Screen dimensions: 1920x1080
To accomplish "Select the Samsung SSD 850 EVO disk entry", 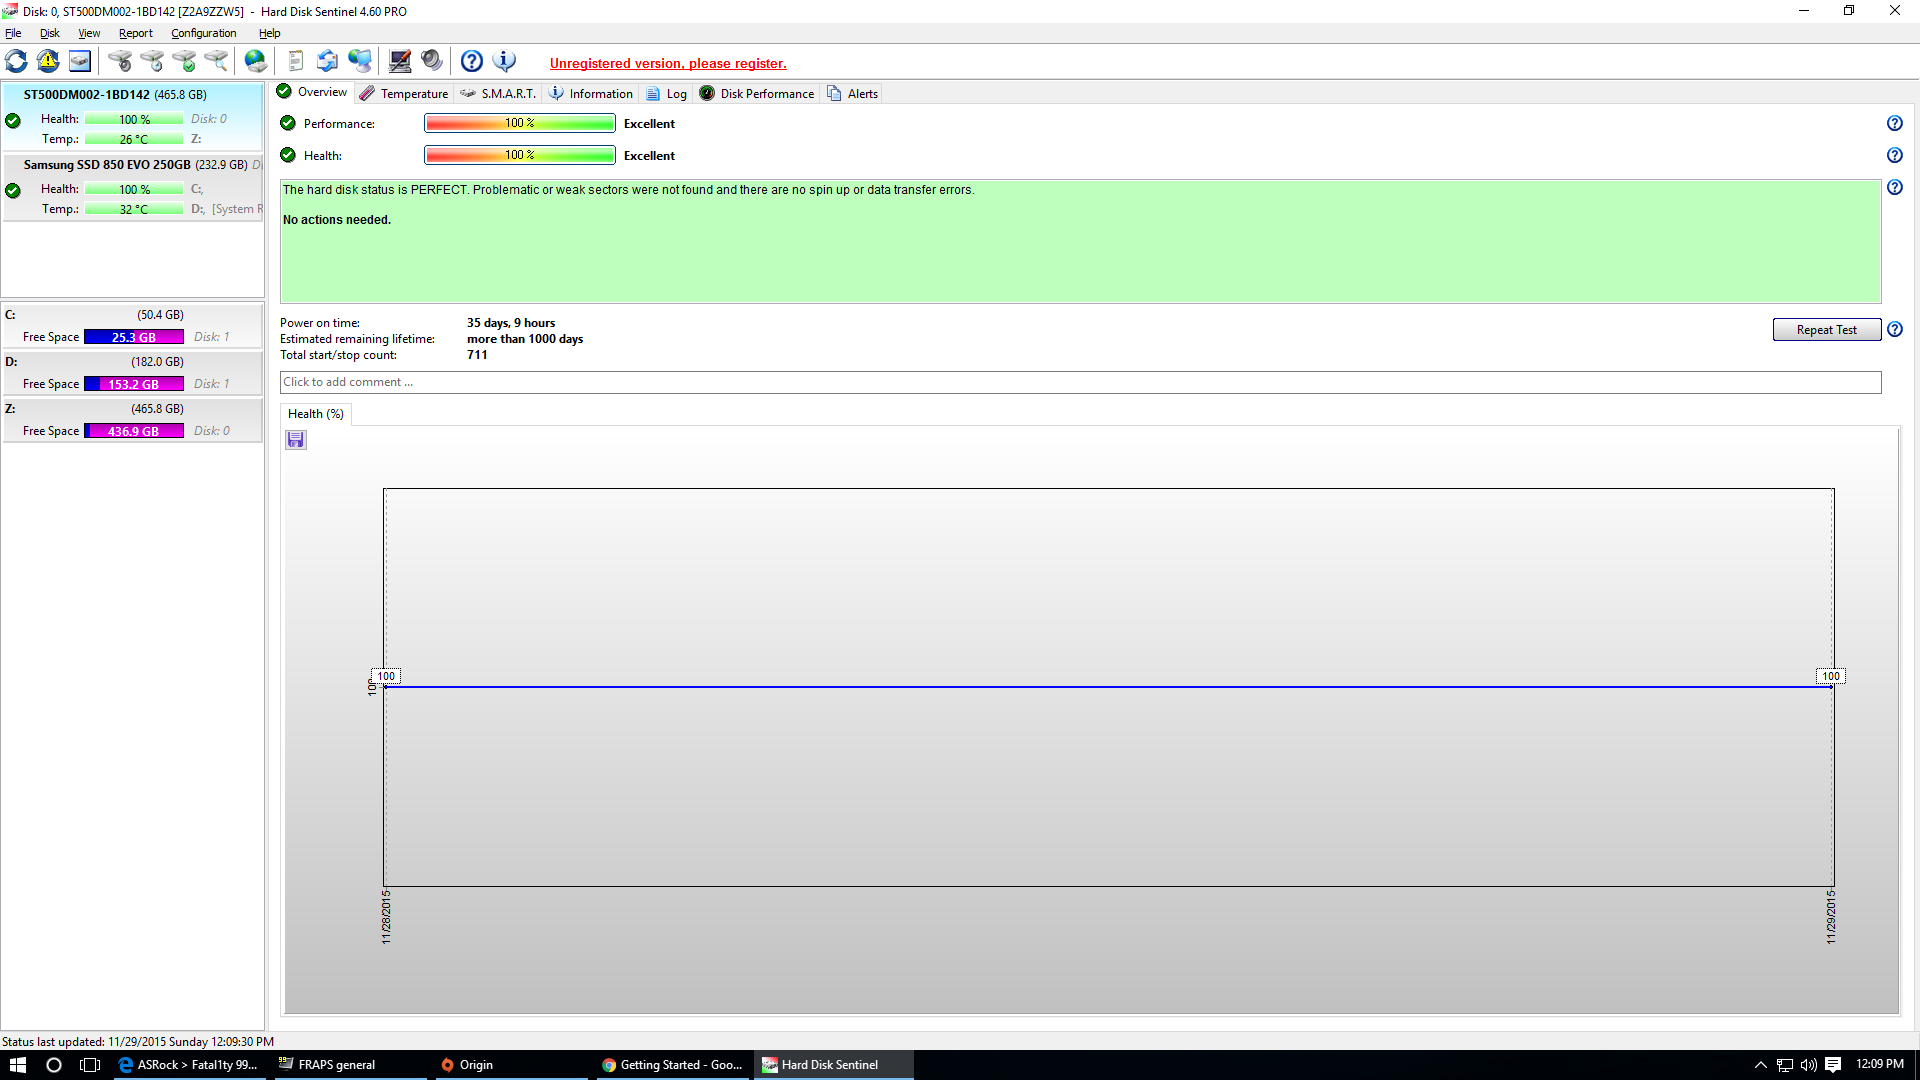I will click(x=133, y=188).
